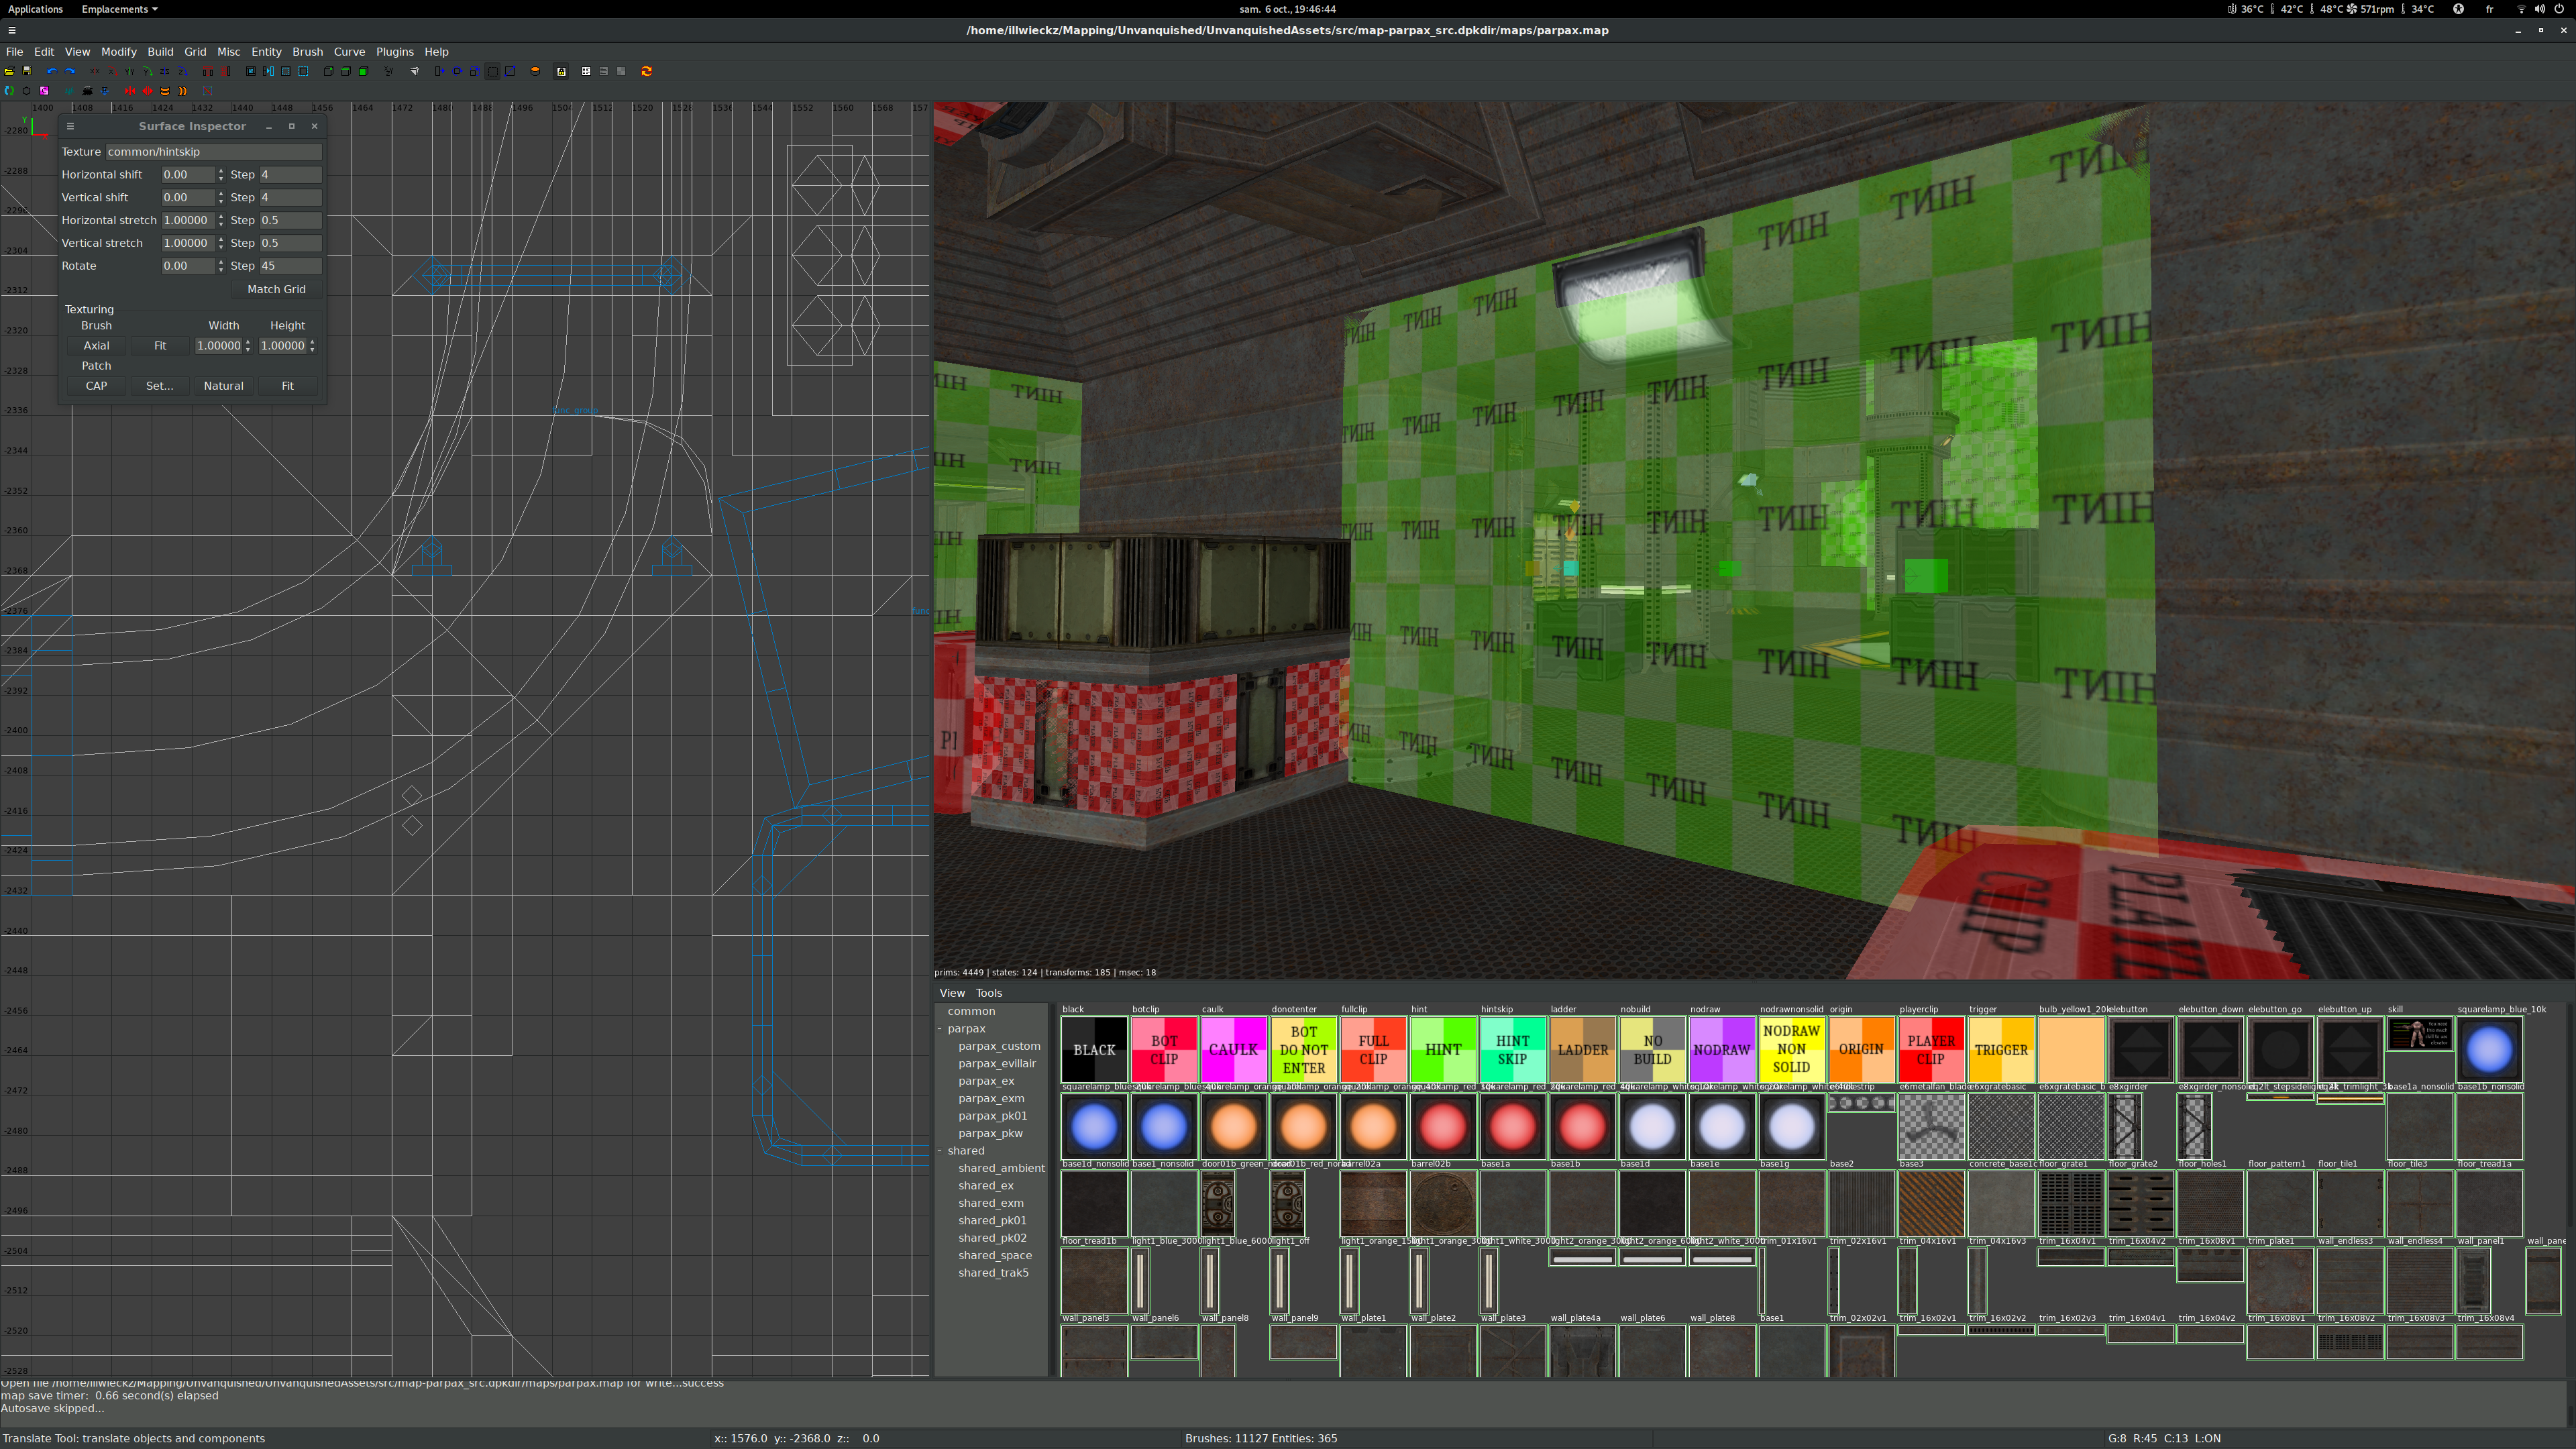This screenshot has width=2576, height=1449.
Task: Click the Z-axis rotate icon
Action: click(x=183, y=71)
